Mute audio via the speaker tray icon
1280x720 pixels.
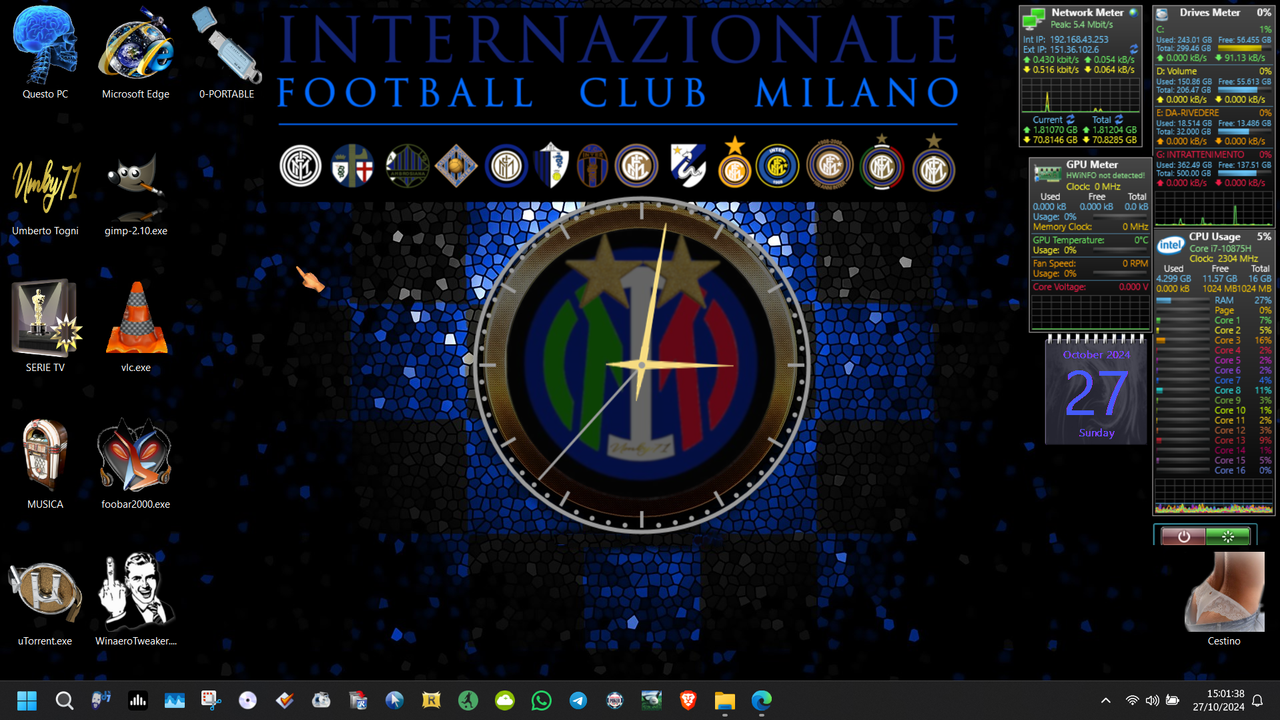[1152, 700]
